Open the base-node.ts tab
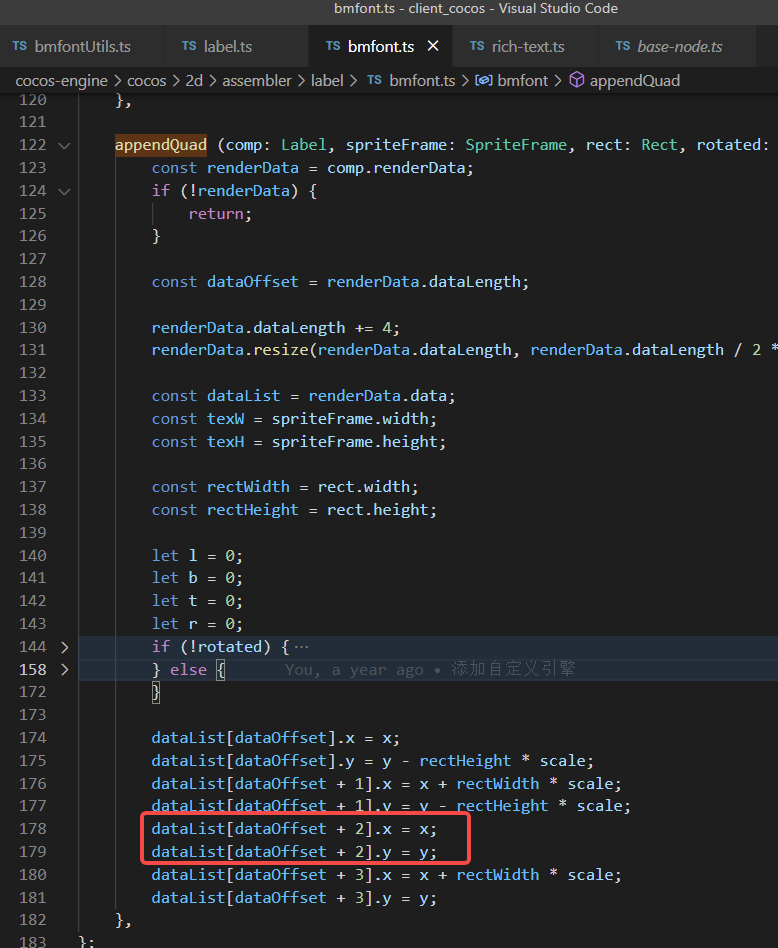The width and height of the screenshot is (778, 948). (x=679, y=47)
